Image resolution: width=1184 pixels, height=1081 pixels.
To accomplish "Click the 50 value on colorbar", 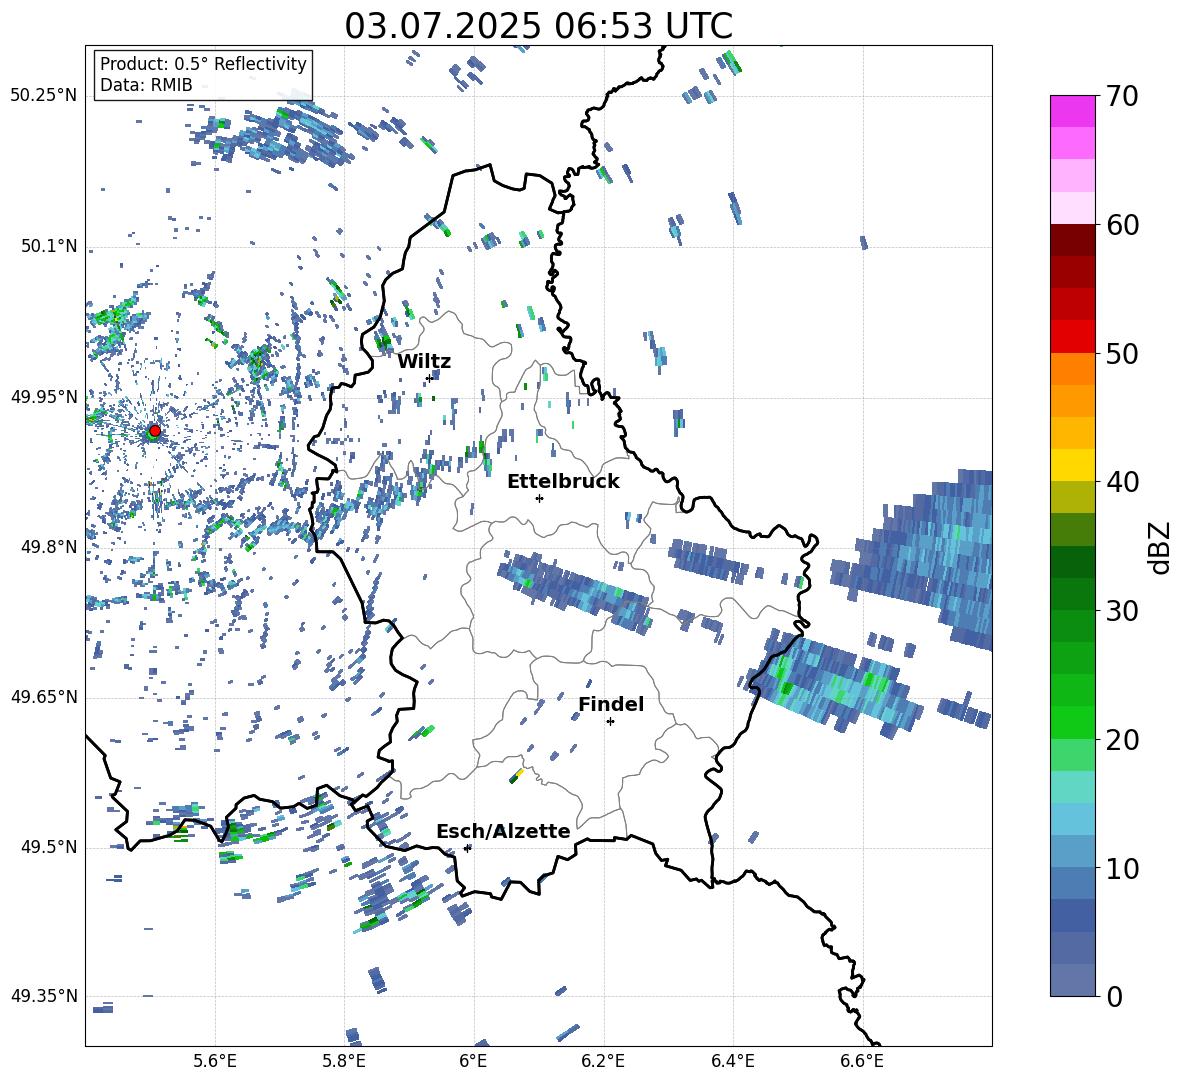I will pyautogui.click(x=1121, y=354).
